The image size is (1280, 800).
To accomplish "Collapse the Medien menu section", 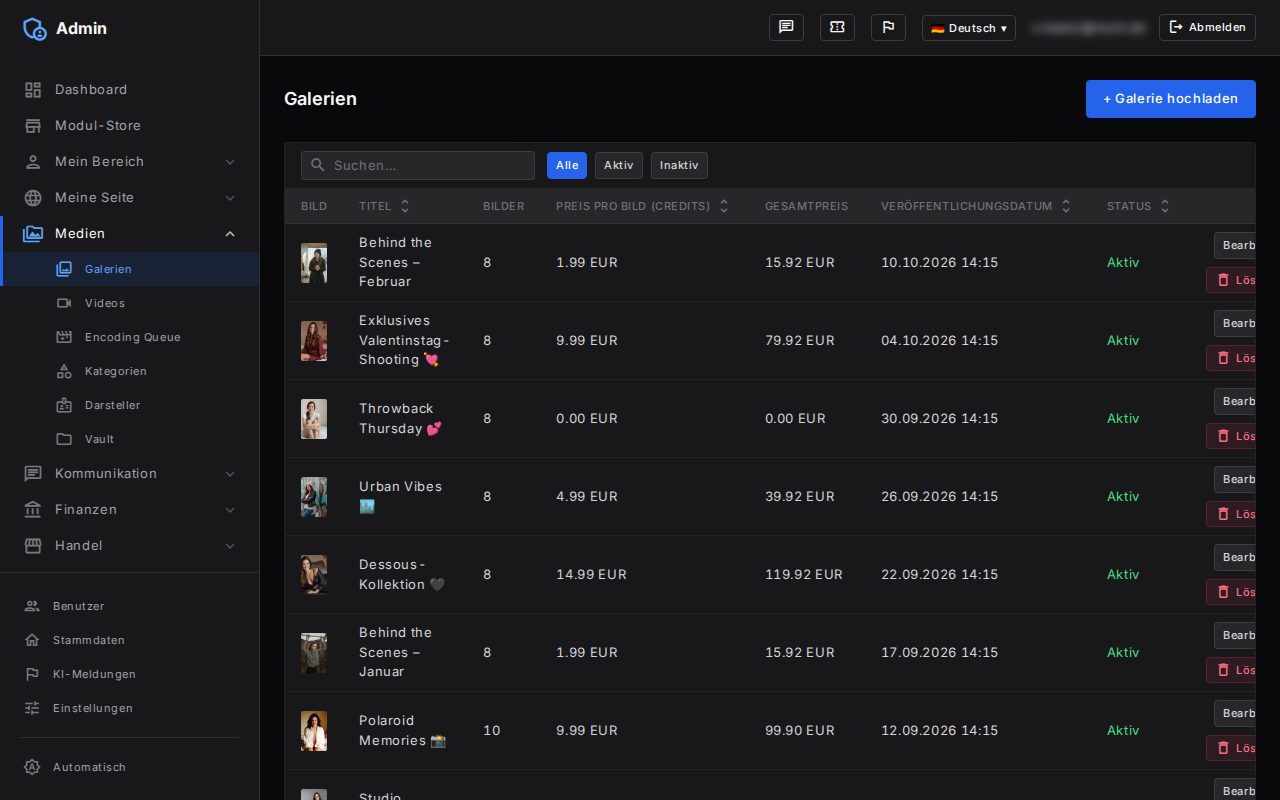I will (x=130, y=234).
